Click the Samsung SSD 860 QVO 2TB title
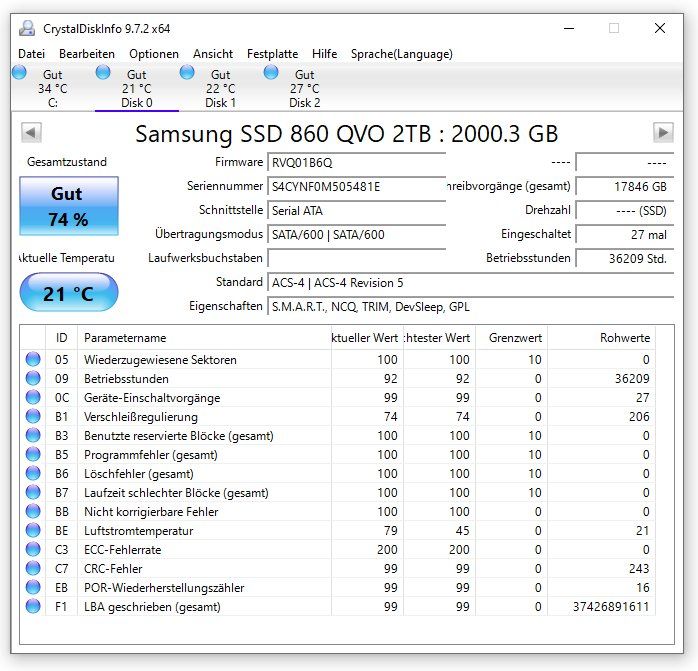This screenshot has width=698, height=671. (x=346, y=134)
